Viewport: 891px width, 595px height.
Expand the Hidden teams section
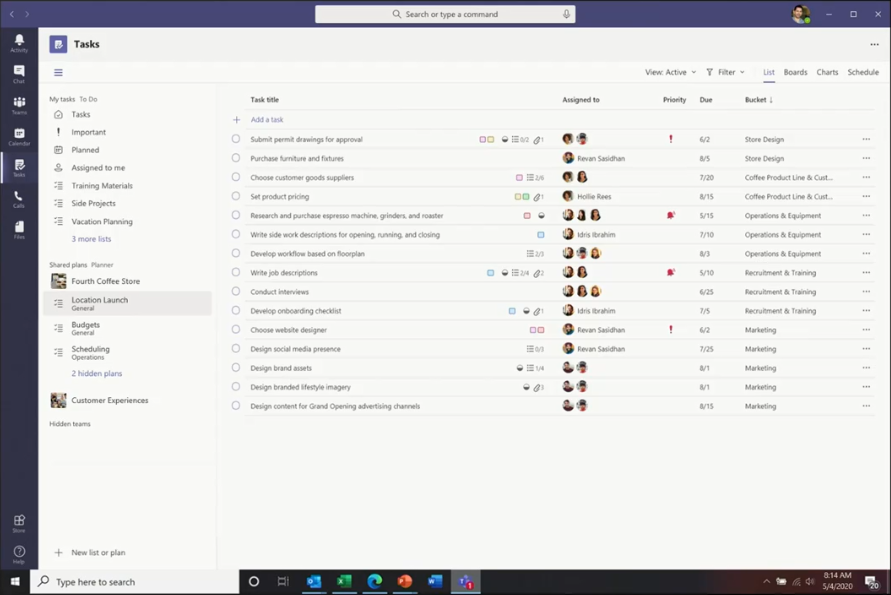(70, 424)
